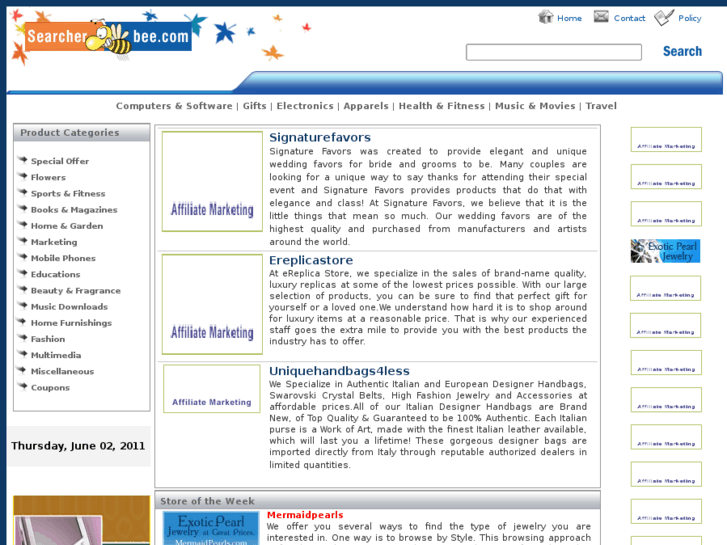The height and width of the screenshot is (545, 727).
Task: Click the sidebar room photo advertisement
Action: (82, 520)
